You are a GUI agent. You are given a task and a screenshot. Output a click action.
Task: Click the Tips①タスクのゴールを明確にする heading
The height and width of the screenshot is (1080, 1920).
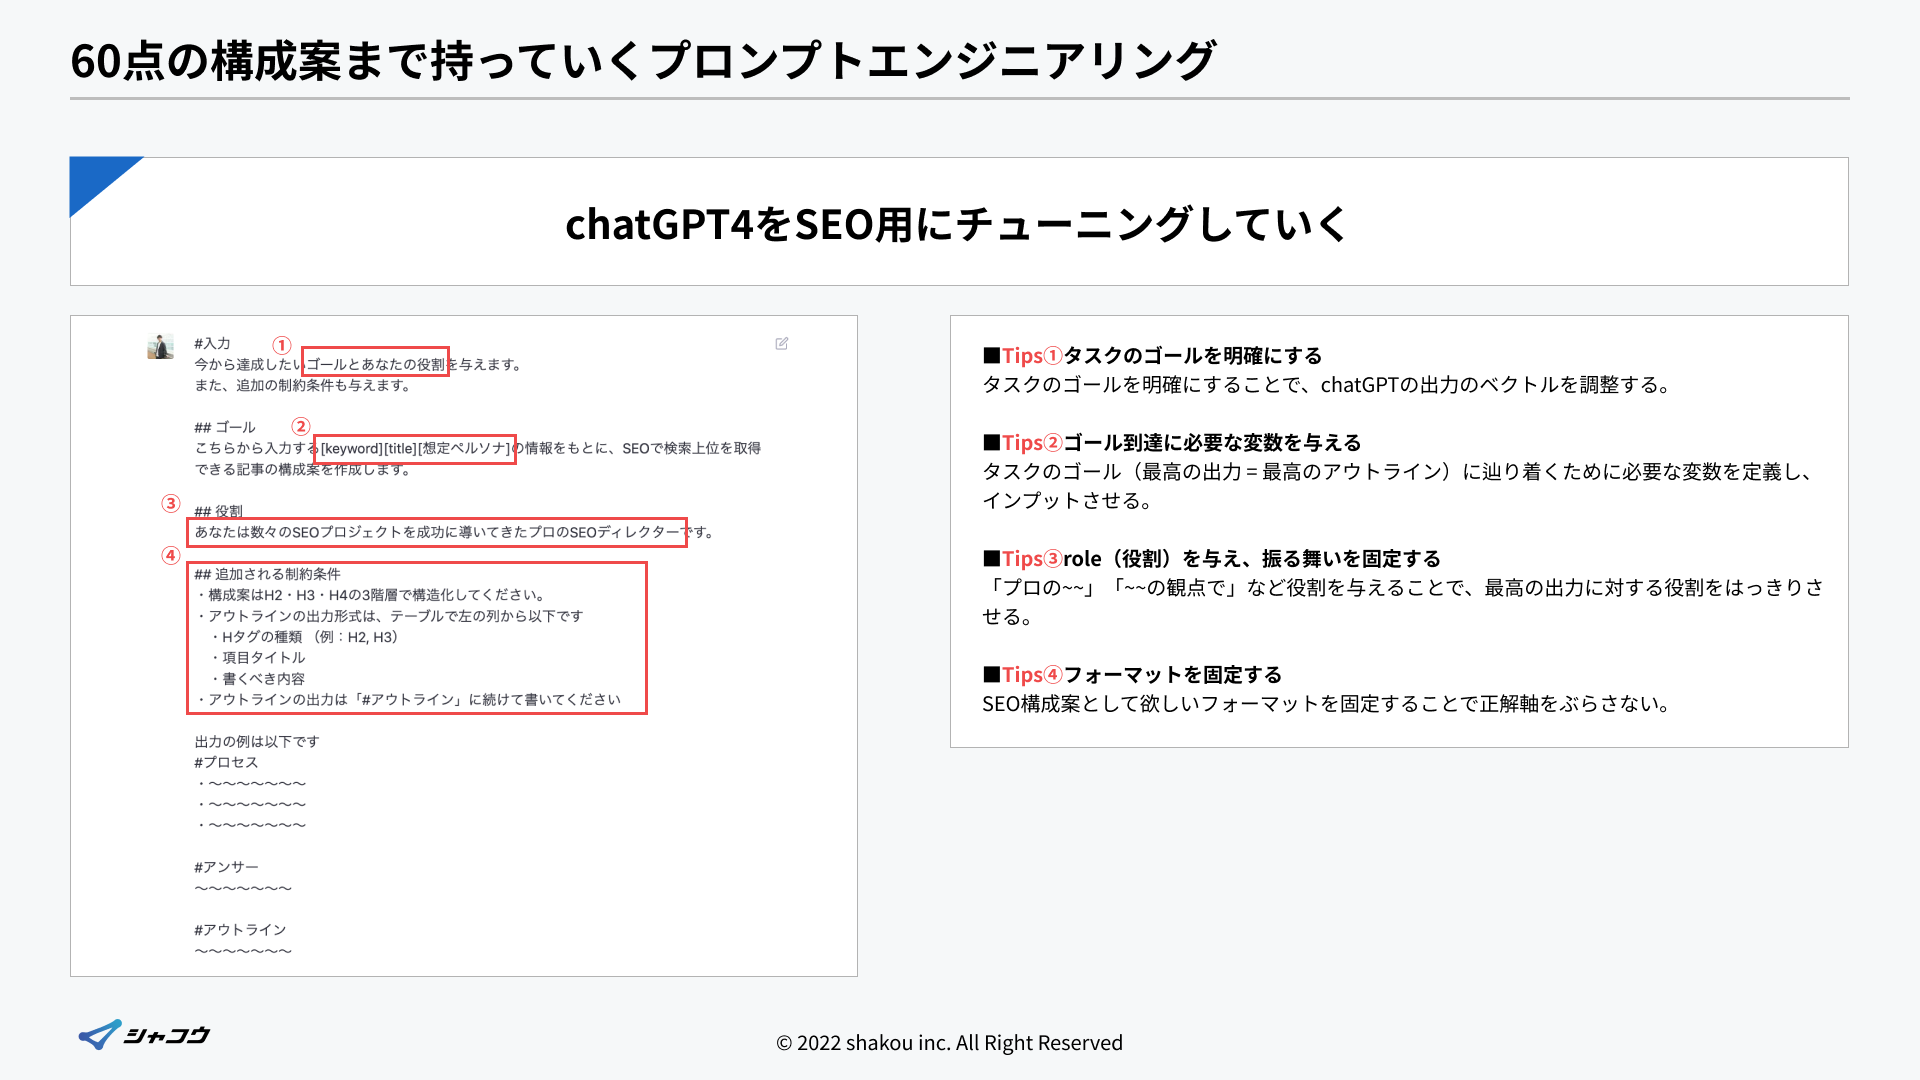(x=1150, y=355)
